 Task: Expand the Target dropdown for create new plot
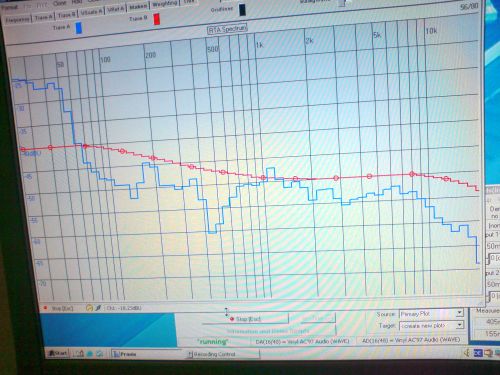pos(431,325)
